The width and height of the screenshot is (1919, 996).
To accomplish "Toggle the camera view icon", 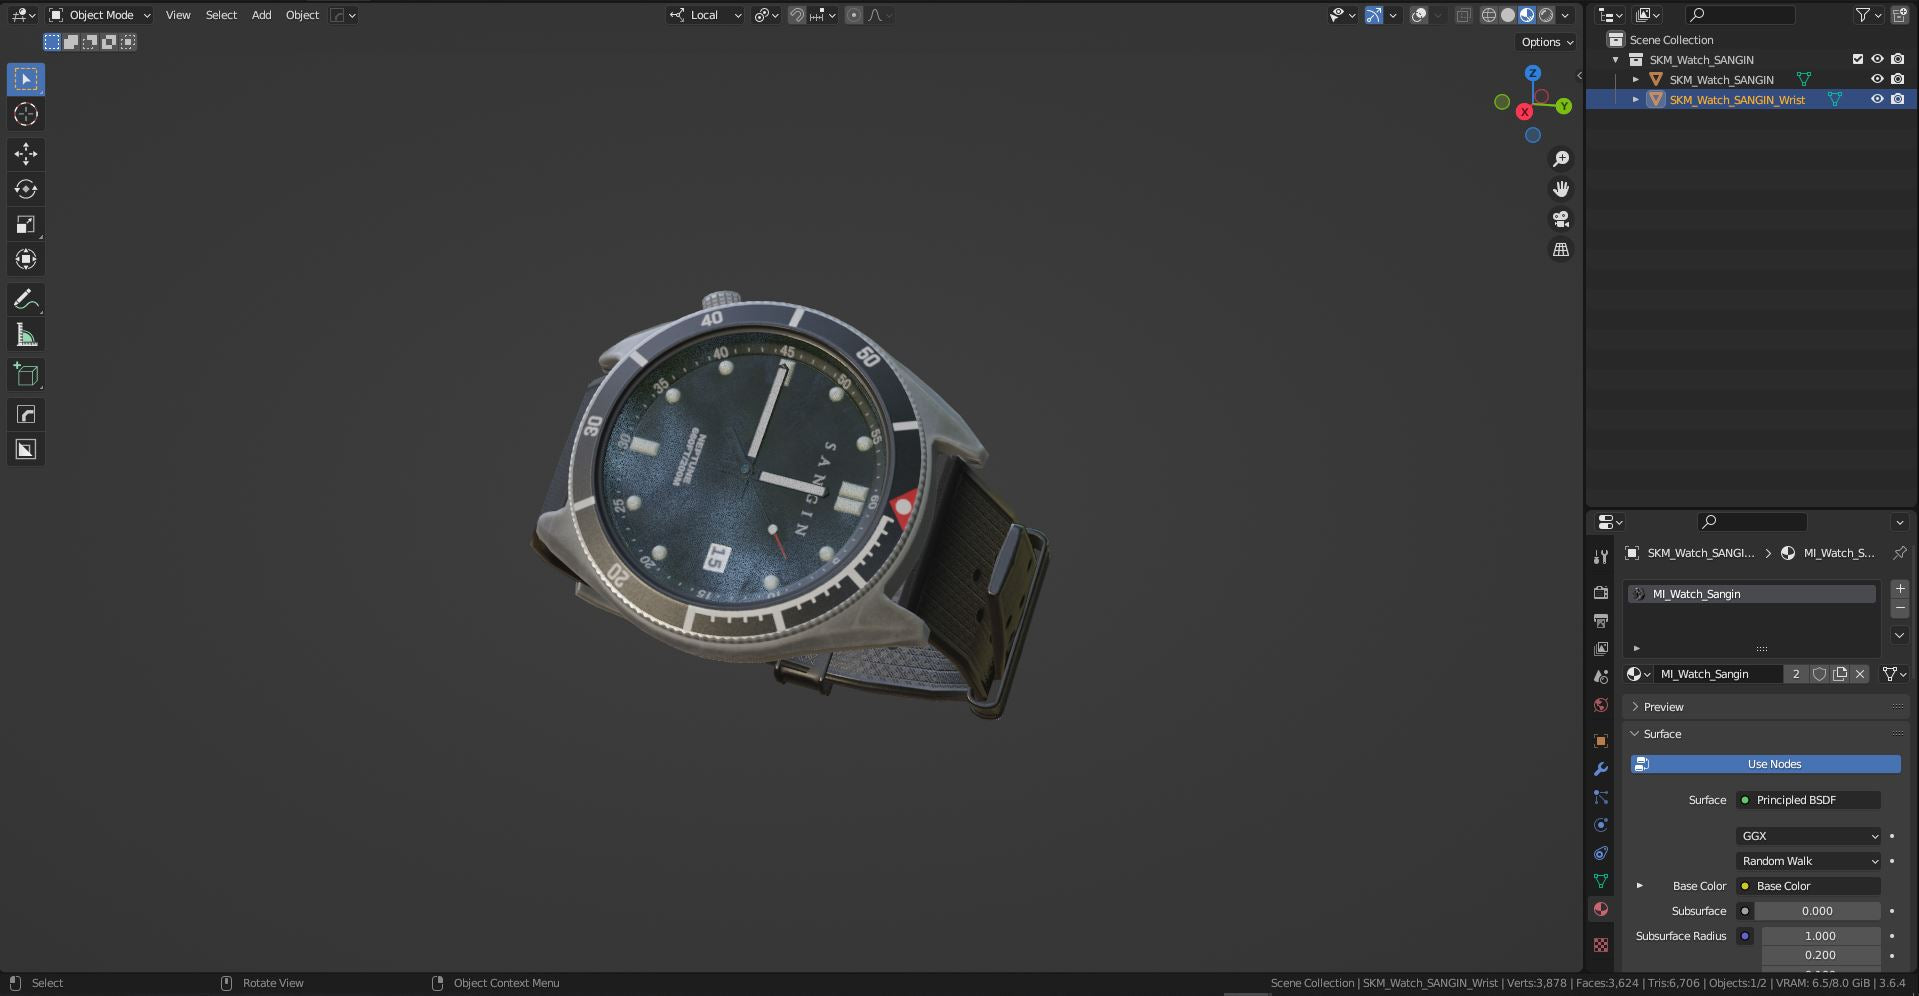I will pos(1561,219).
